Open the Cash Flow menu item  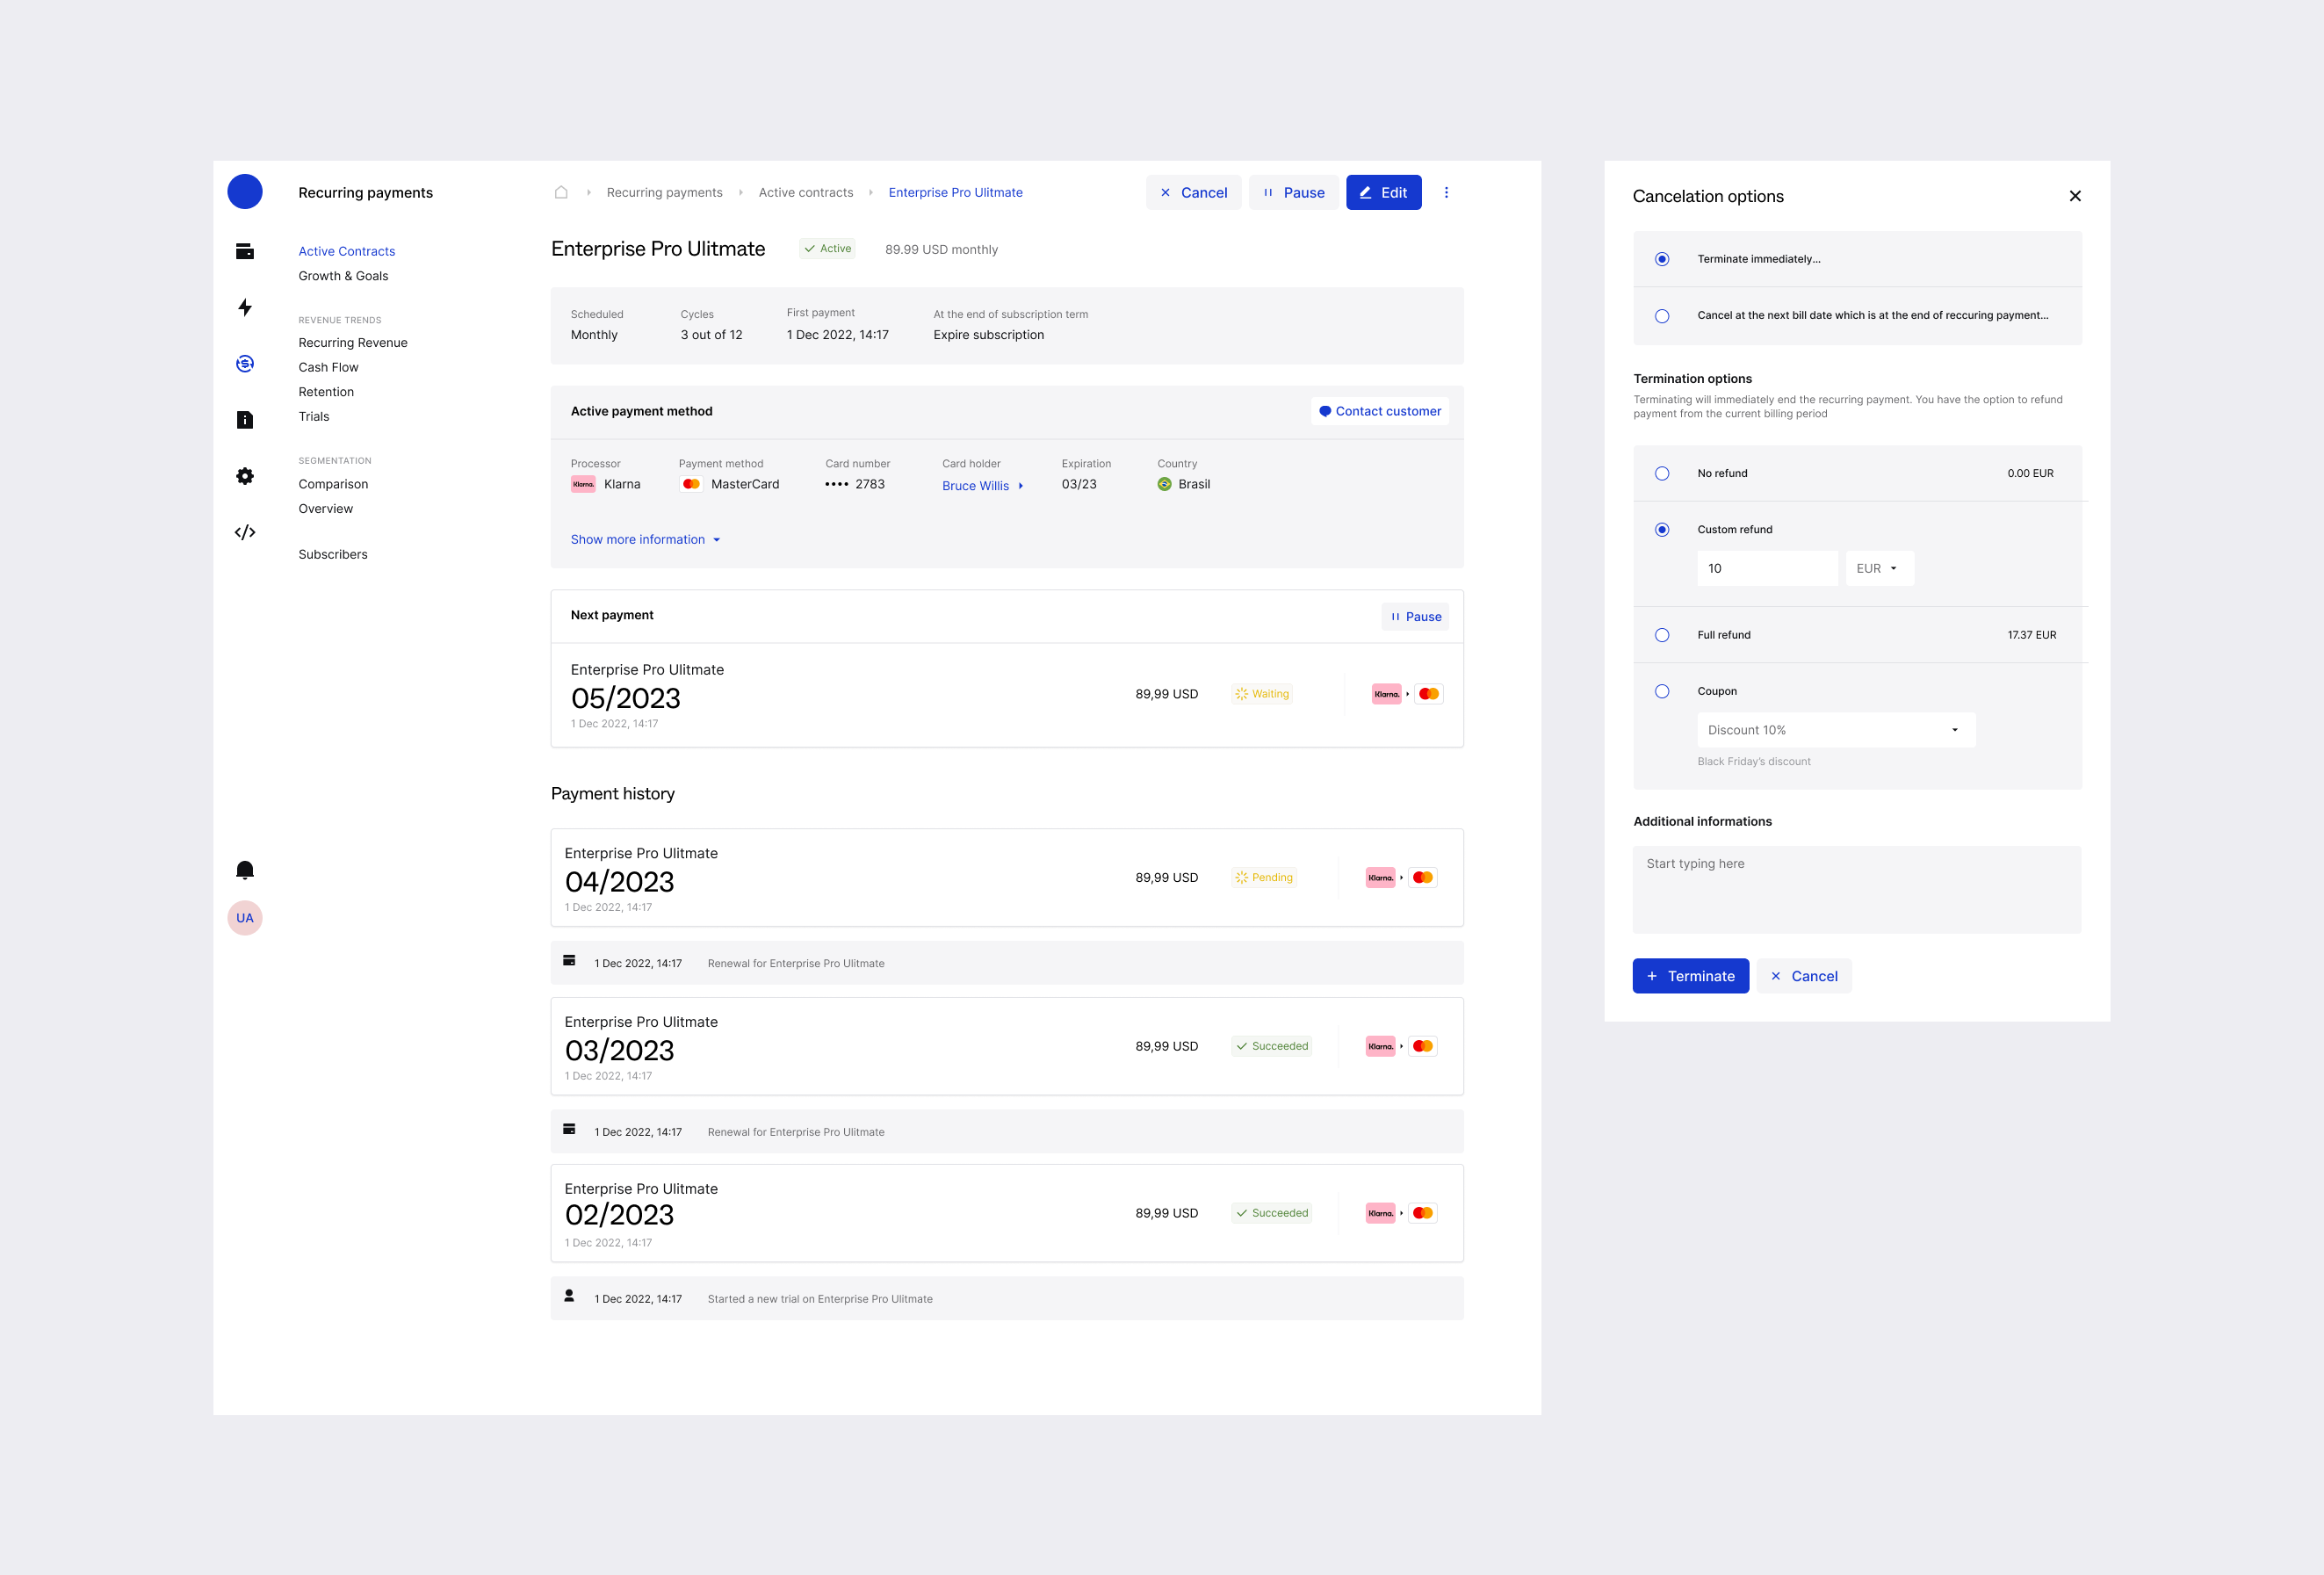(328, 367)
